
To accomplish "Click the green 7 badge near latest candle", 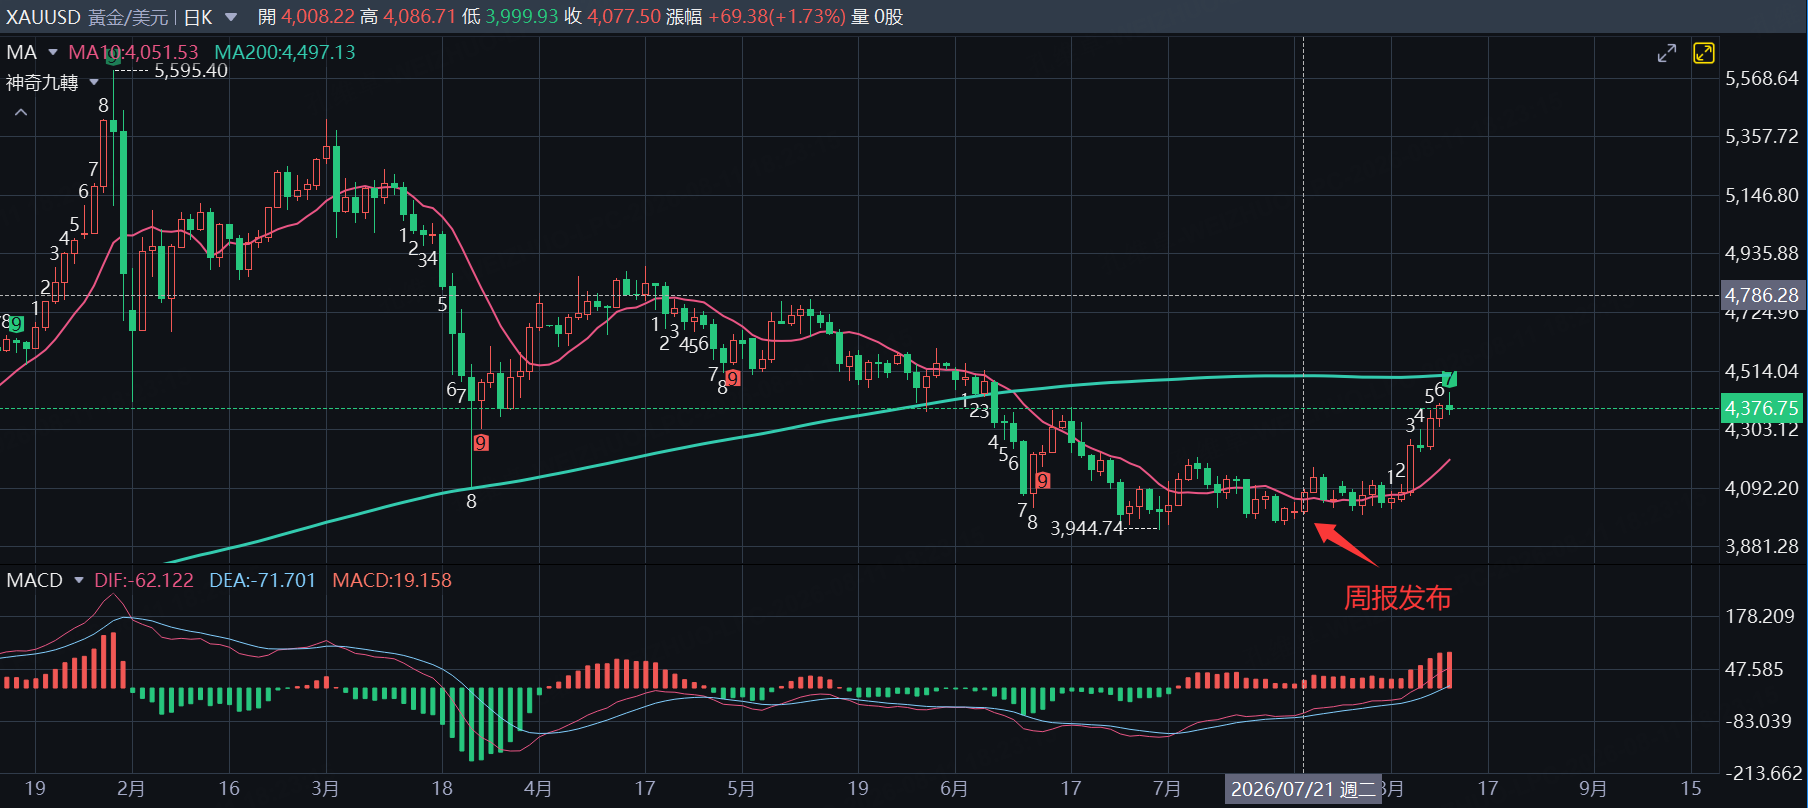I will [1450, 379].
